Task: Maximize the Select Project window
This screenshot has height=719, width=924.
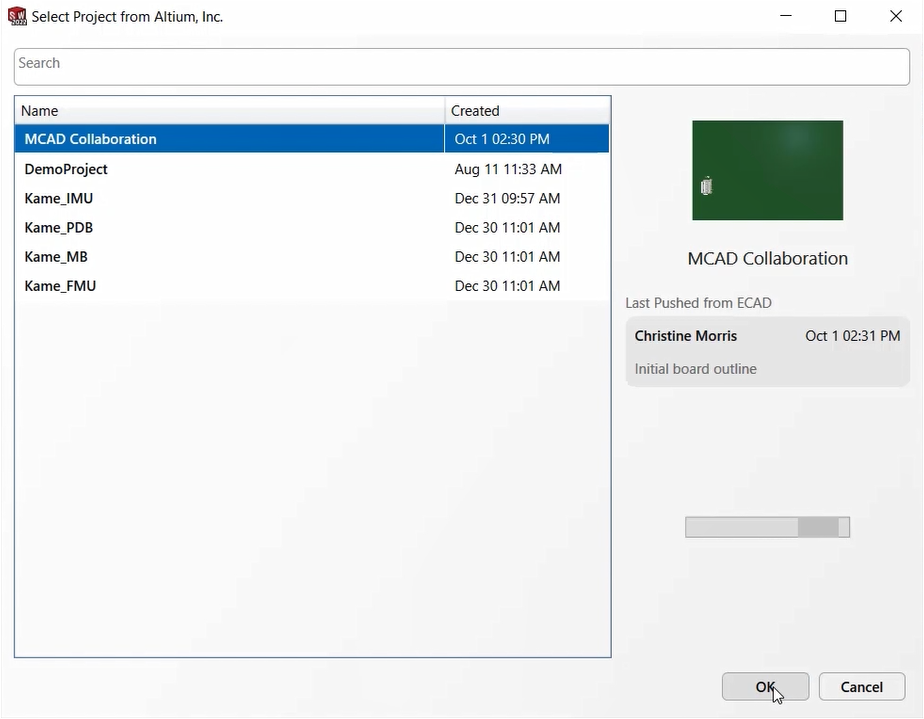Action: tap(841, 16)
